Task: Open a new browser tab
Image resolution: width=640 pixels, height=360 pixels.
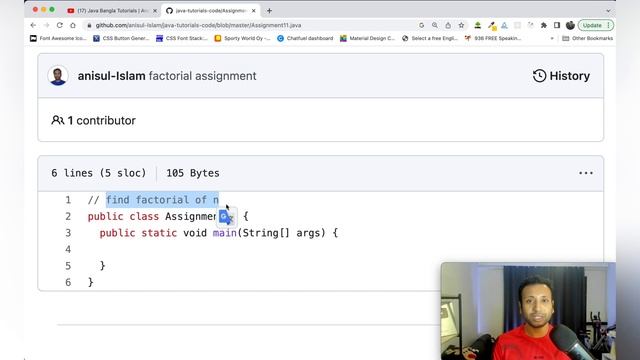Action: (x=269, y=11)
